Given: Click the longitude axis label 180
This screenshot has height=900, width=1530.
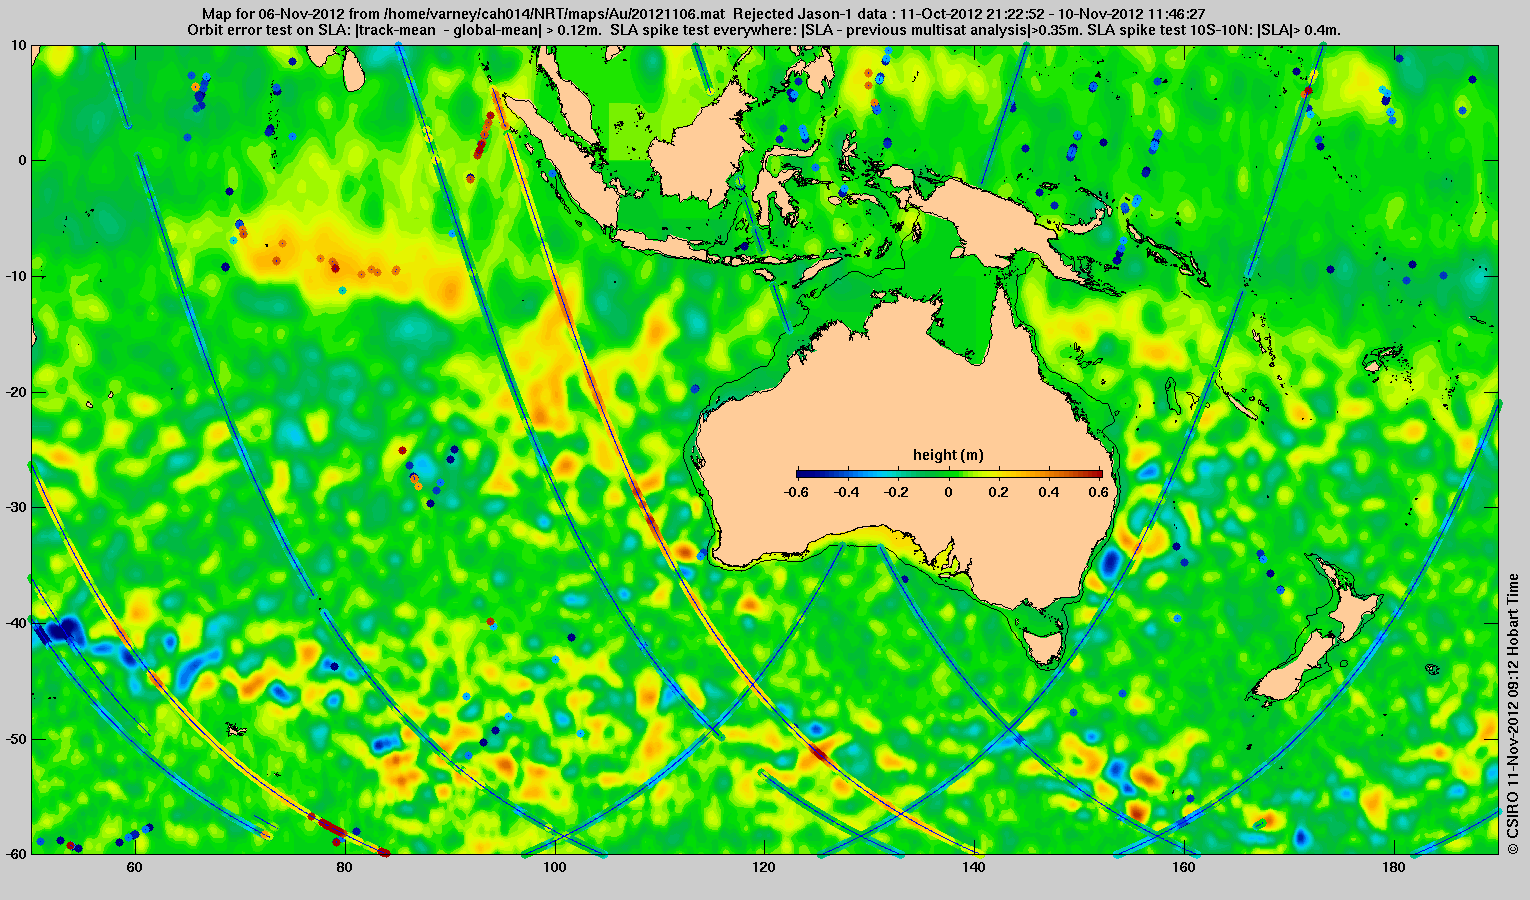Looking at the screenshot, I should point(1394,867).
